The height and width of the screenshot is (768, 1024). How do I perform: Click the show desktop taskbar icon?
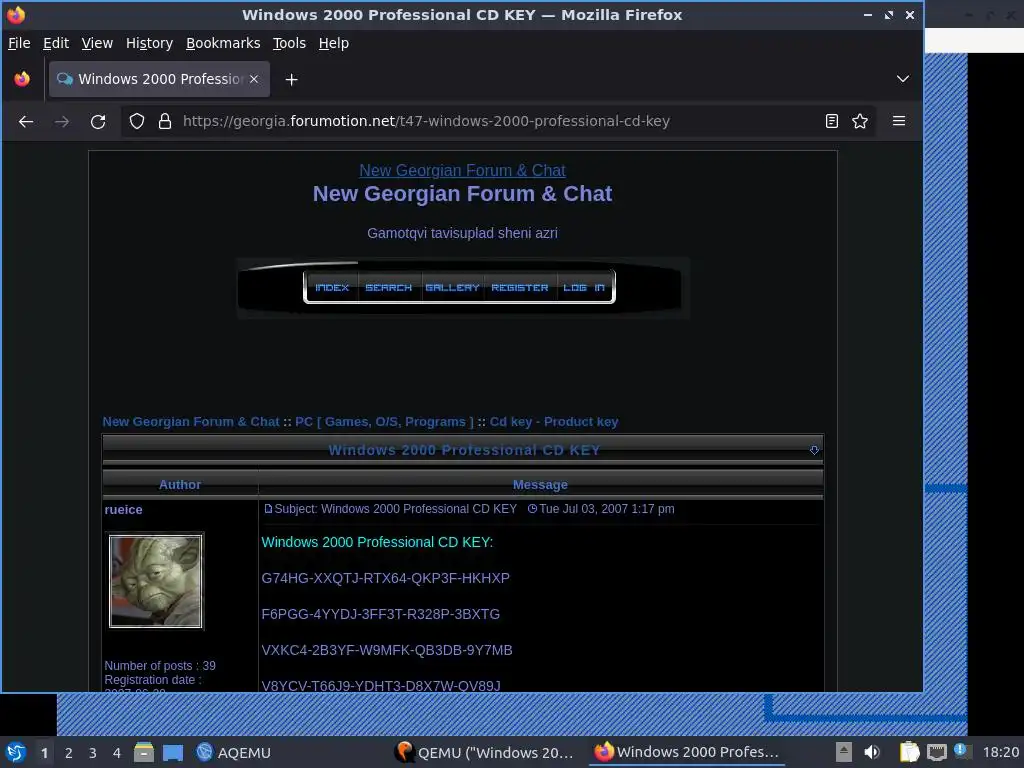[172, 752]
